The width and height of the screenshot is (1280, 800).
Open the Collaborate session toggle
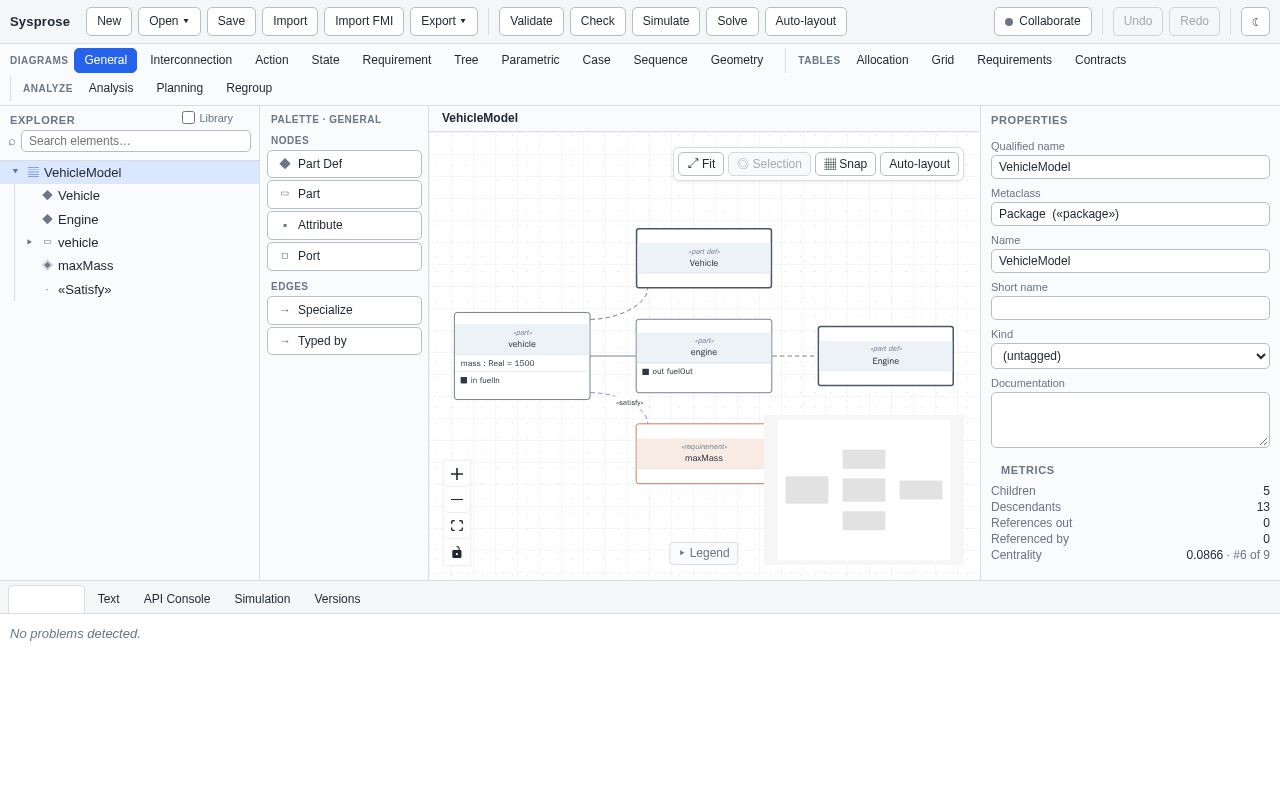pyautogui.click(x=1043, y=21)
